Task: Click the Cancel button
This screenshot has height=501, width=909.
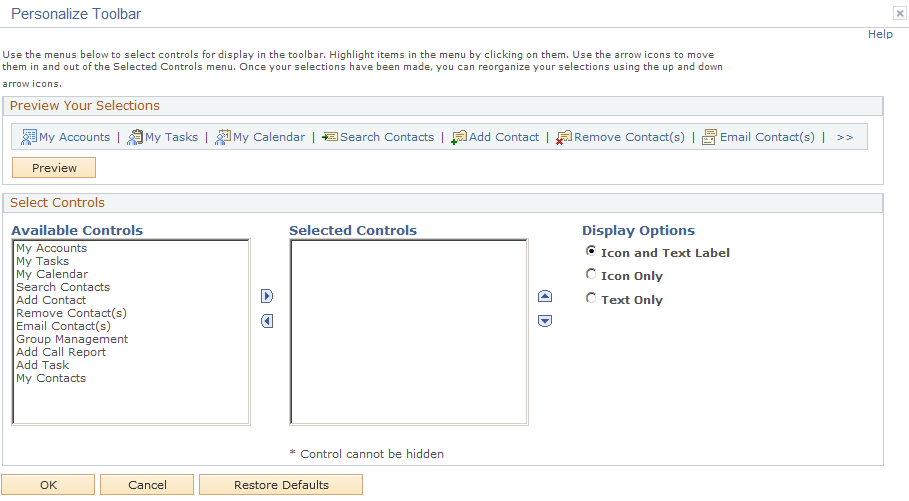Action: pos(147,485)
